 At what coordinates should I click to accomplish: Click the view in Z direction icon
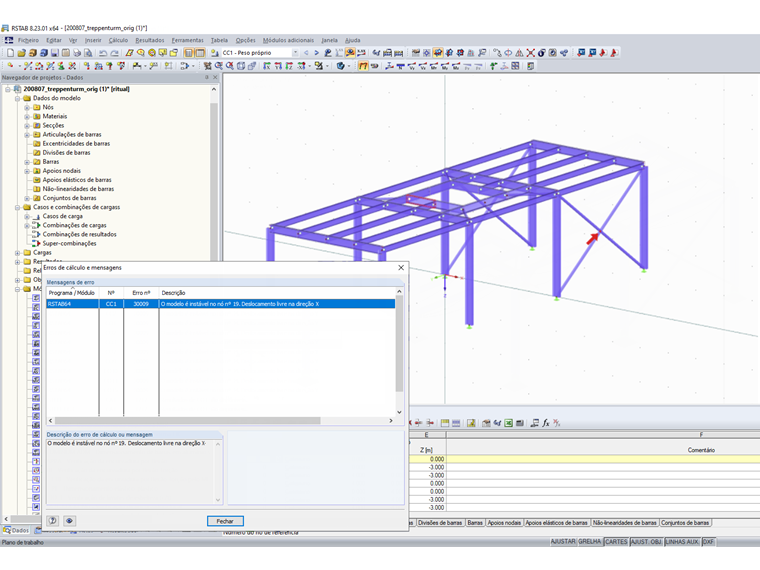289,66
